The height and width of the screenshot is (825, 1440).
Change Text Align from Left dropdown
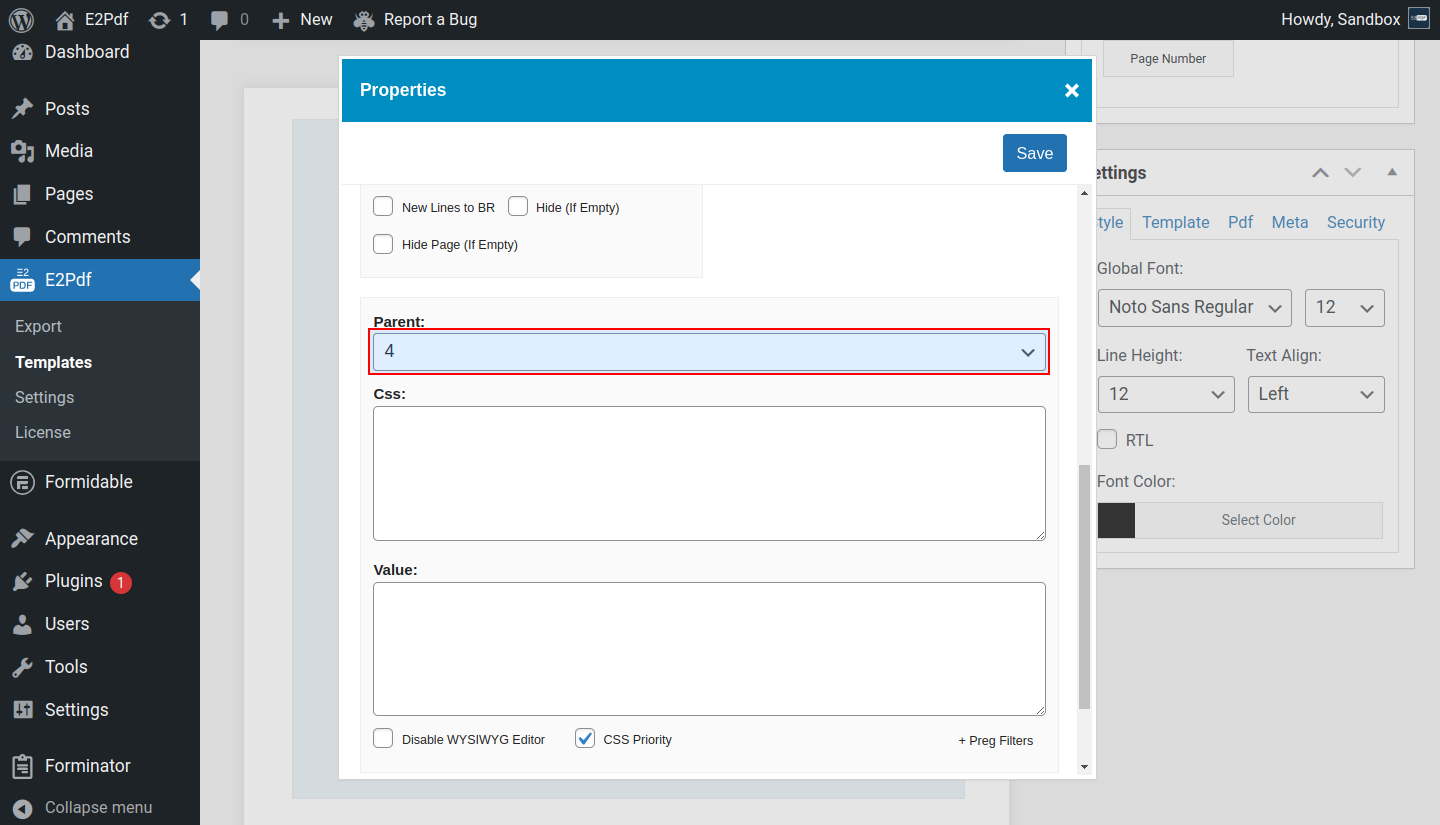point(1315,394)
